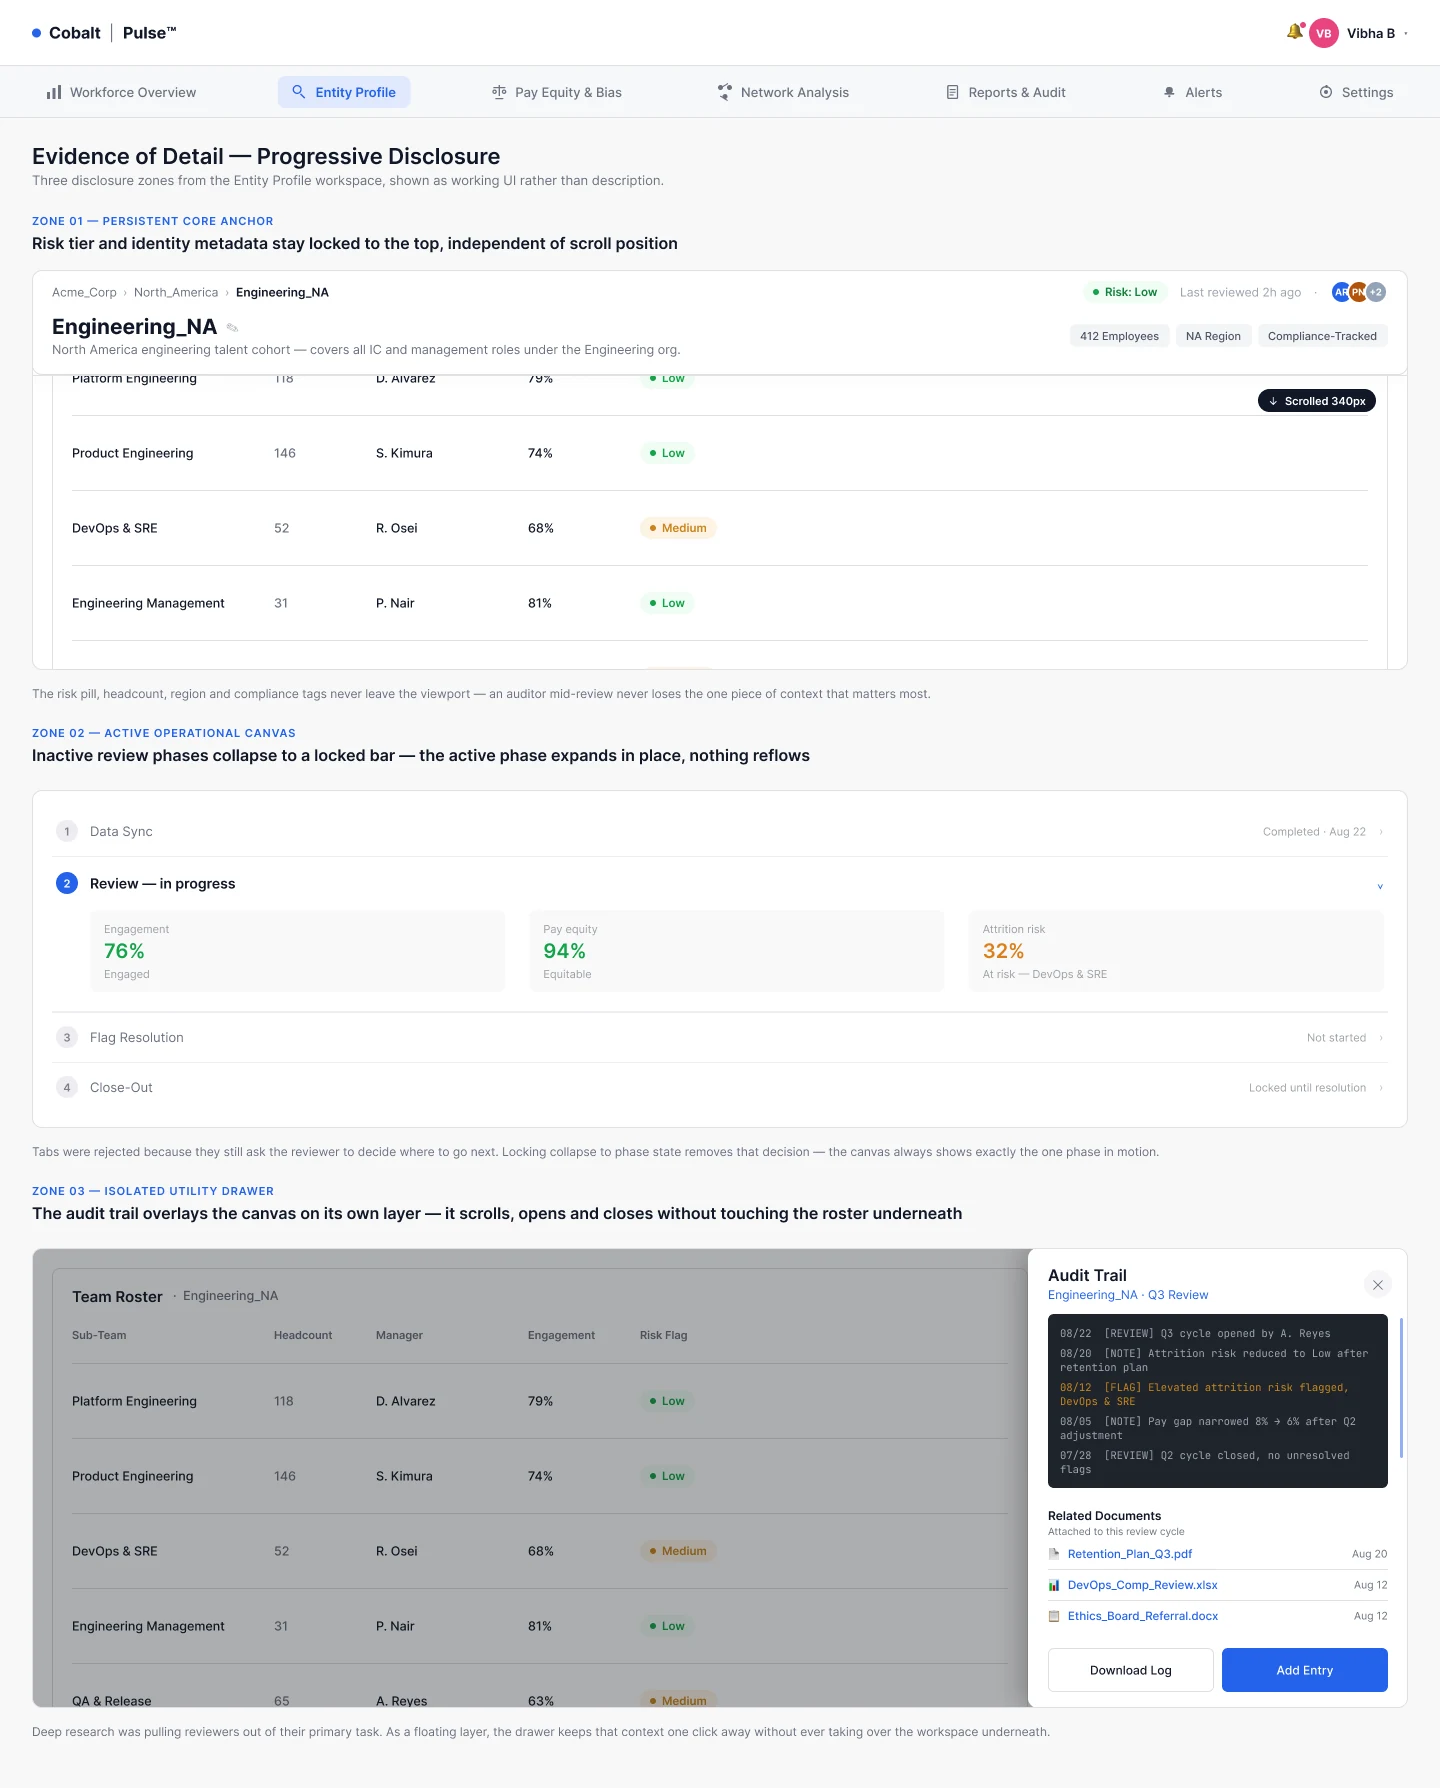Open the Vibha B account dropdown arrow

click(x=1406, y=33)
